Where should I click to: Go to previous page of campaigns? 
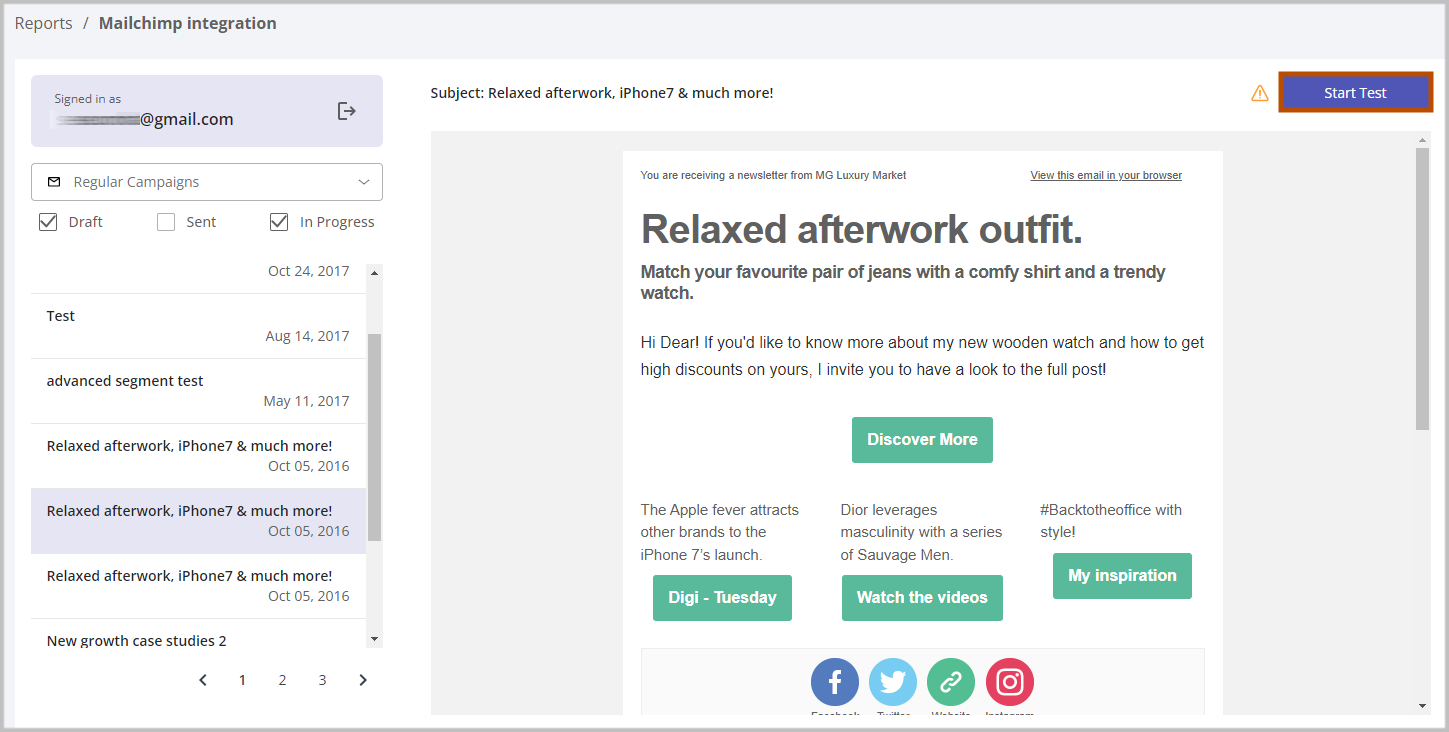click(203, 680)
